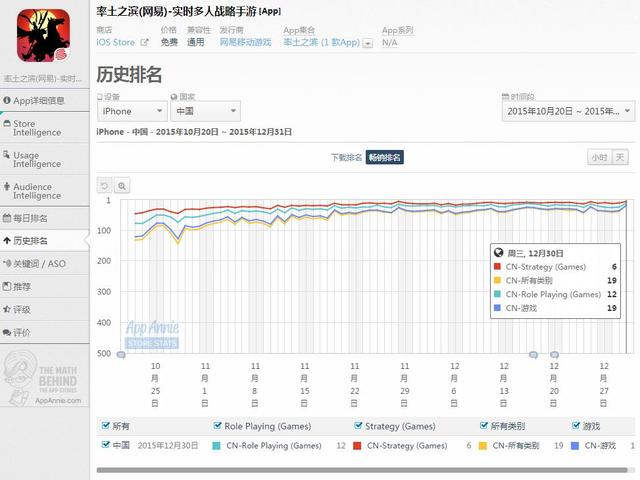Click the chart reset undo icon
The width and height of the screenshot is (640, 480).
(x=104, y=186)
